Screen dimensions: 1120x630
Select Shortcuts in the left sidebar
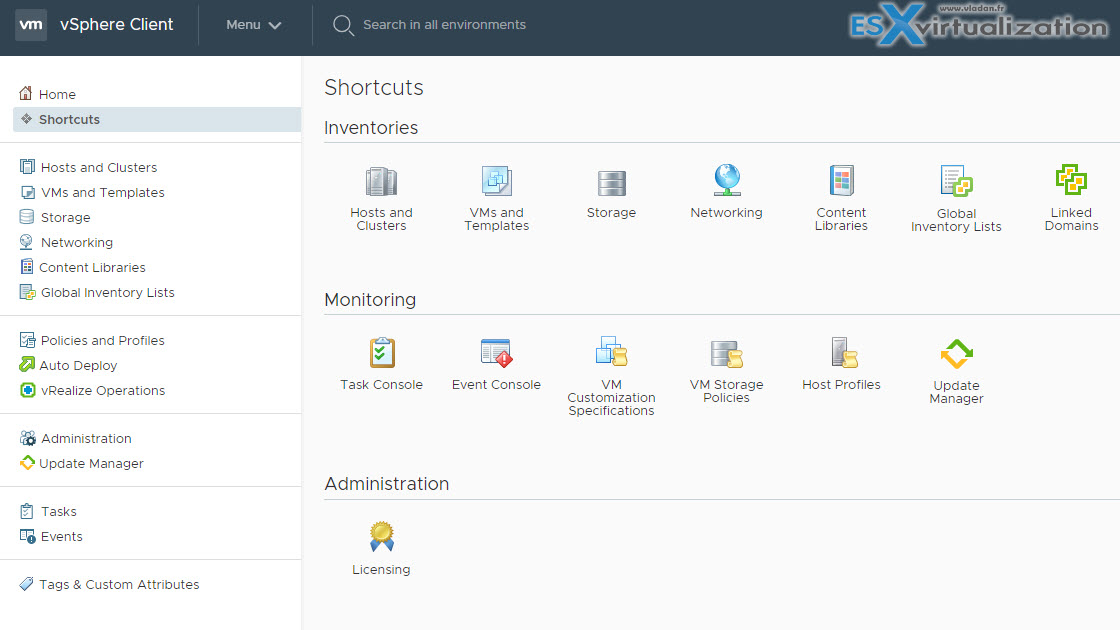tap(67, 119)
